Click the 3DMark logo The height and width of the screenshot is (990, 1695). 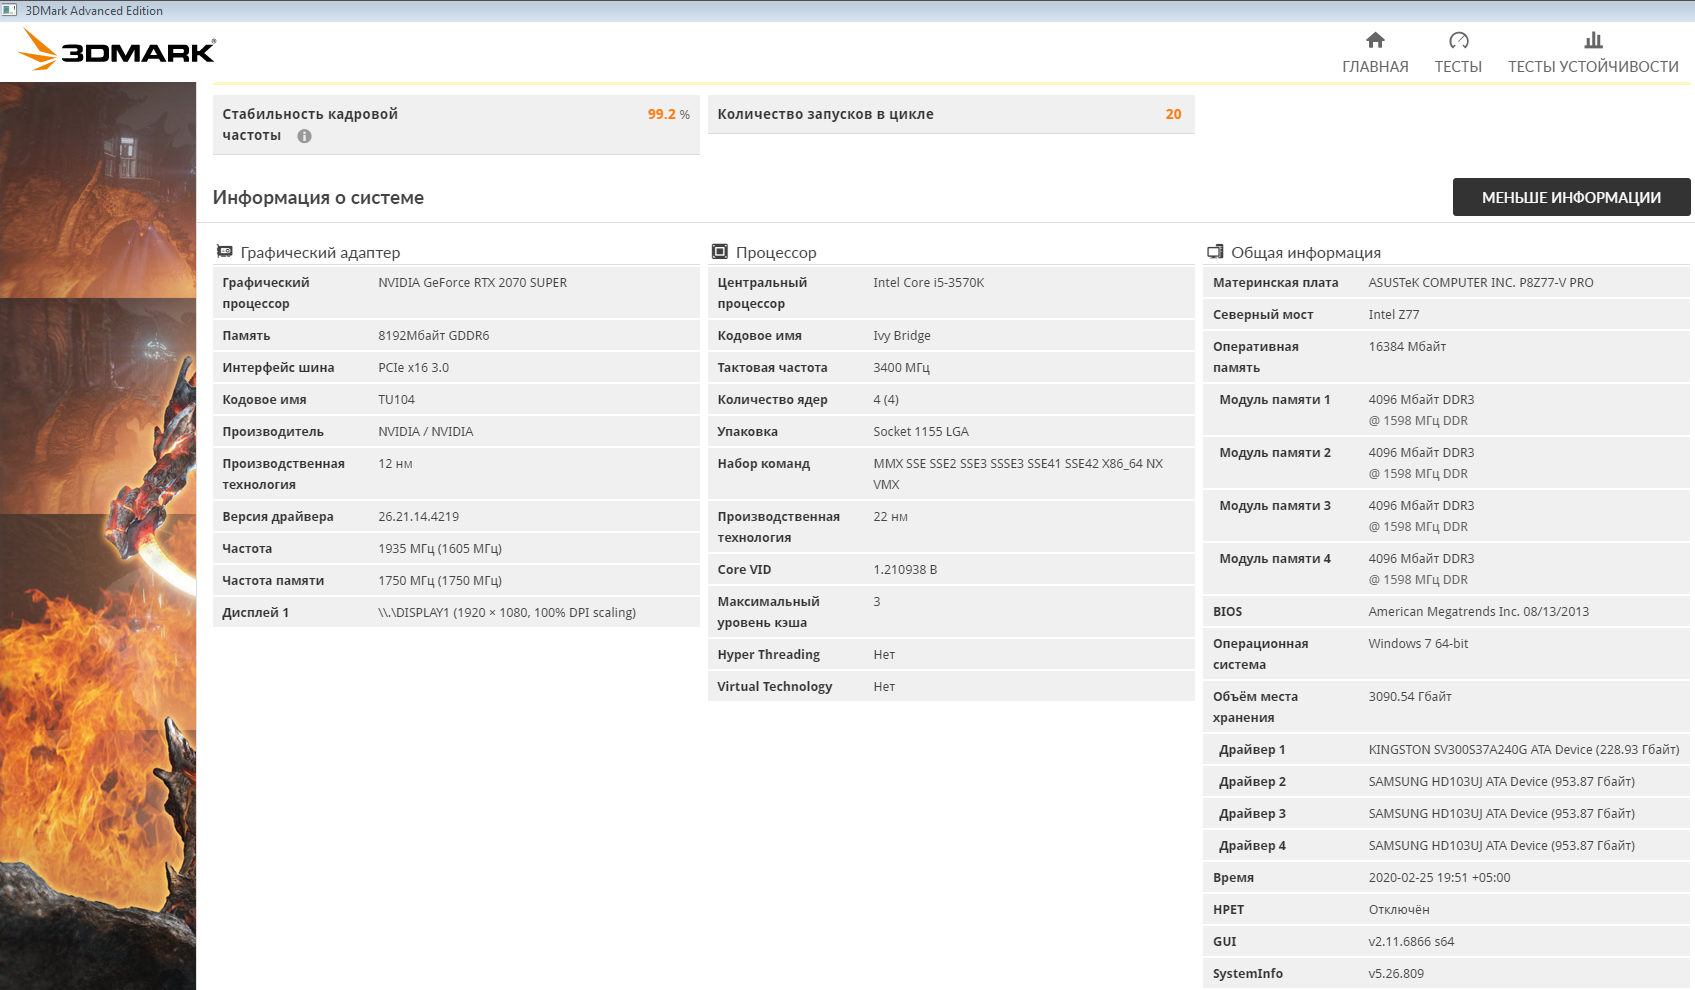(x=118, y=49)
